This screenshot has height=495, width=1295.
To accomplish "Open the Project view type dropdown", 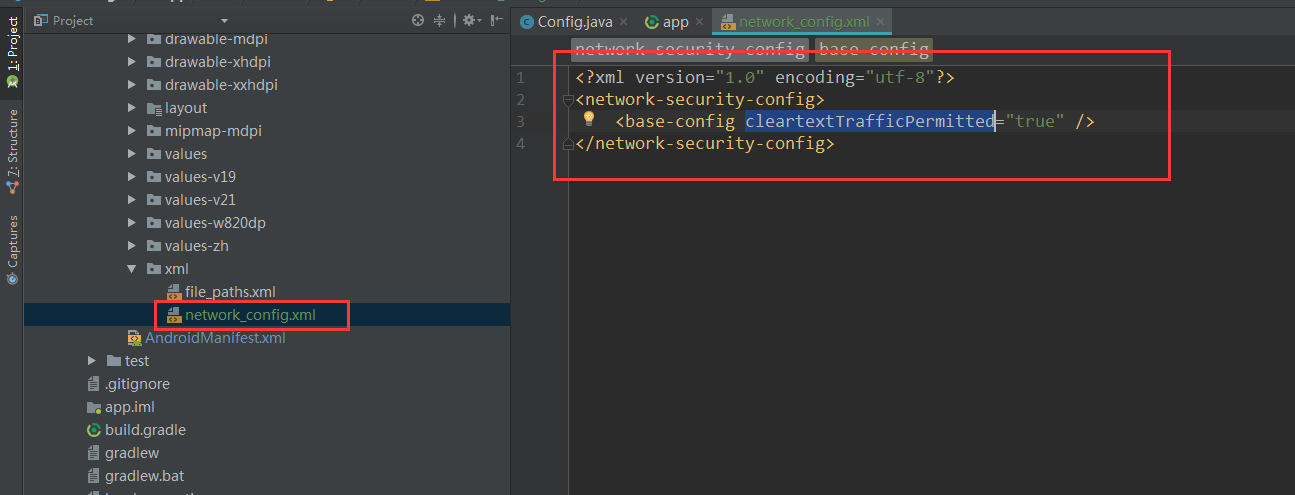I will [224, 20].
